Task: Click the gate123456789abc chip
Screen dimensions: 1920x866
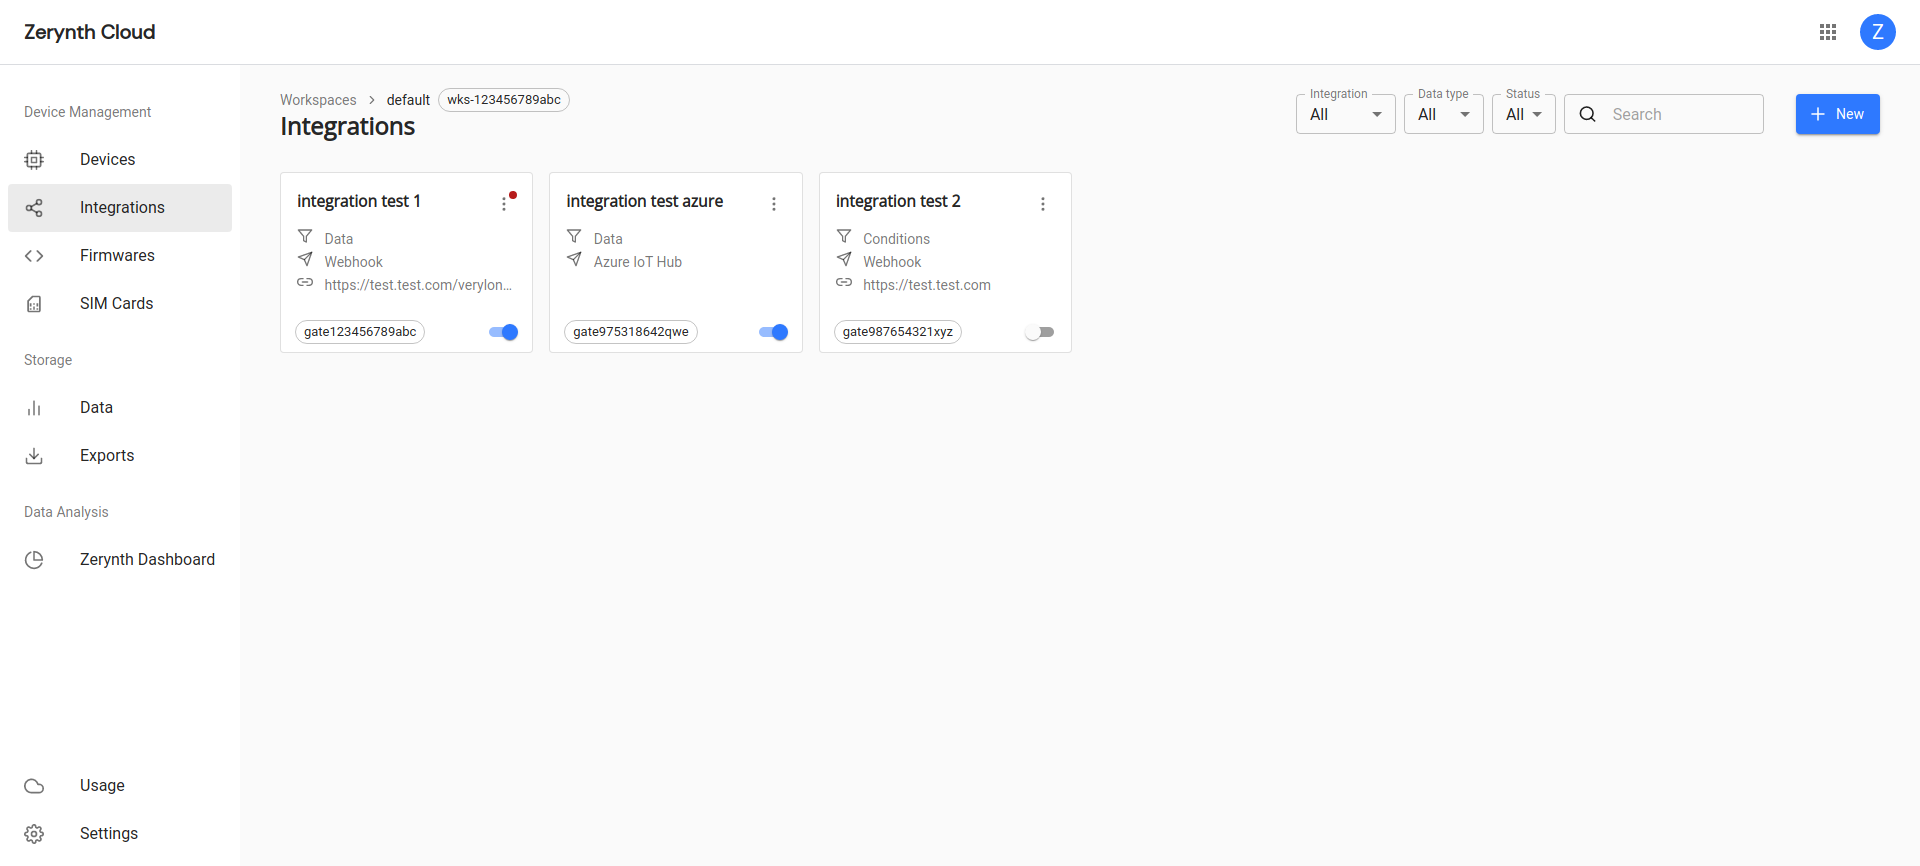Action: (360, 332)
